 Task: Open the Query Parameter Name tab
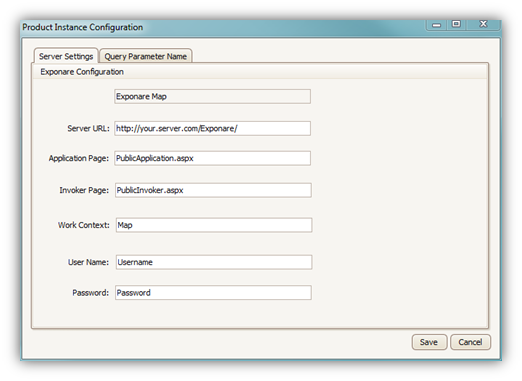146,56
